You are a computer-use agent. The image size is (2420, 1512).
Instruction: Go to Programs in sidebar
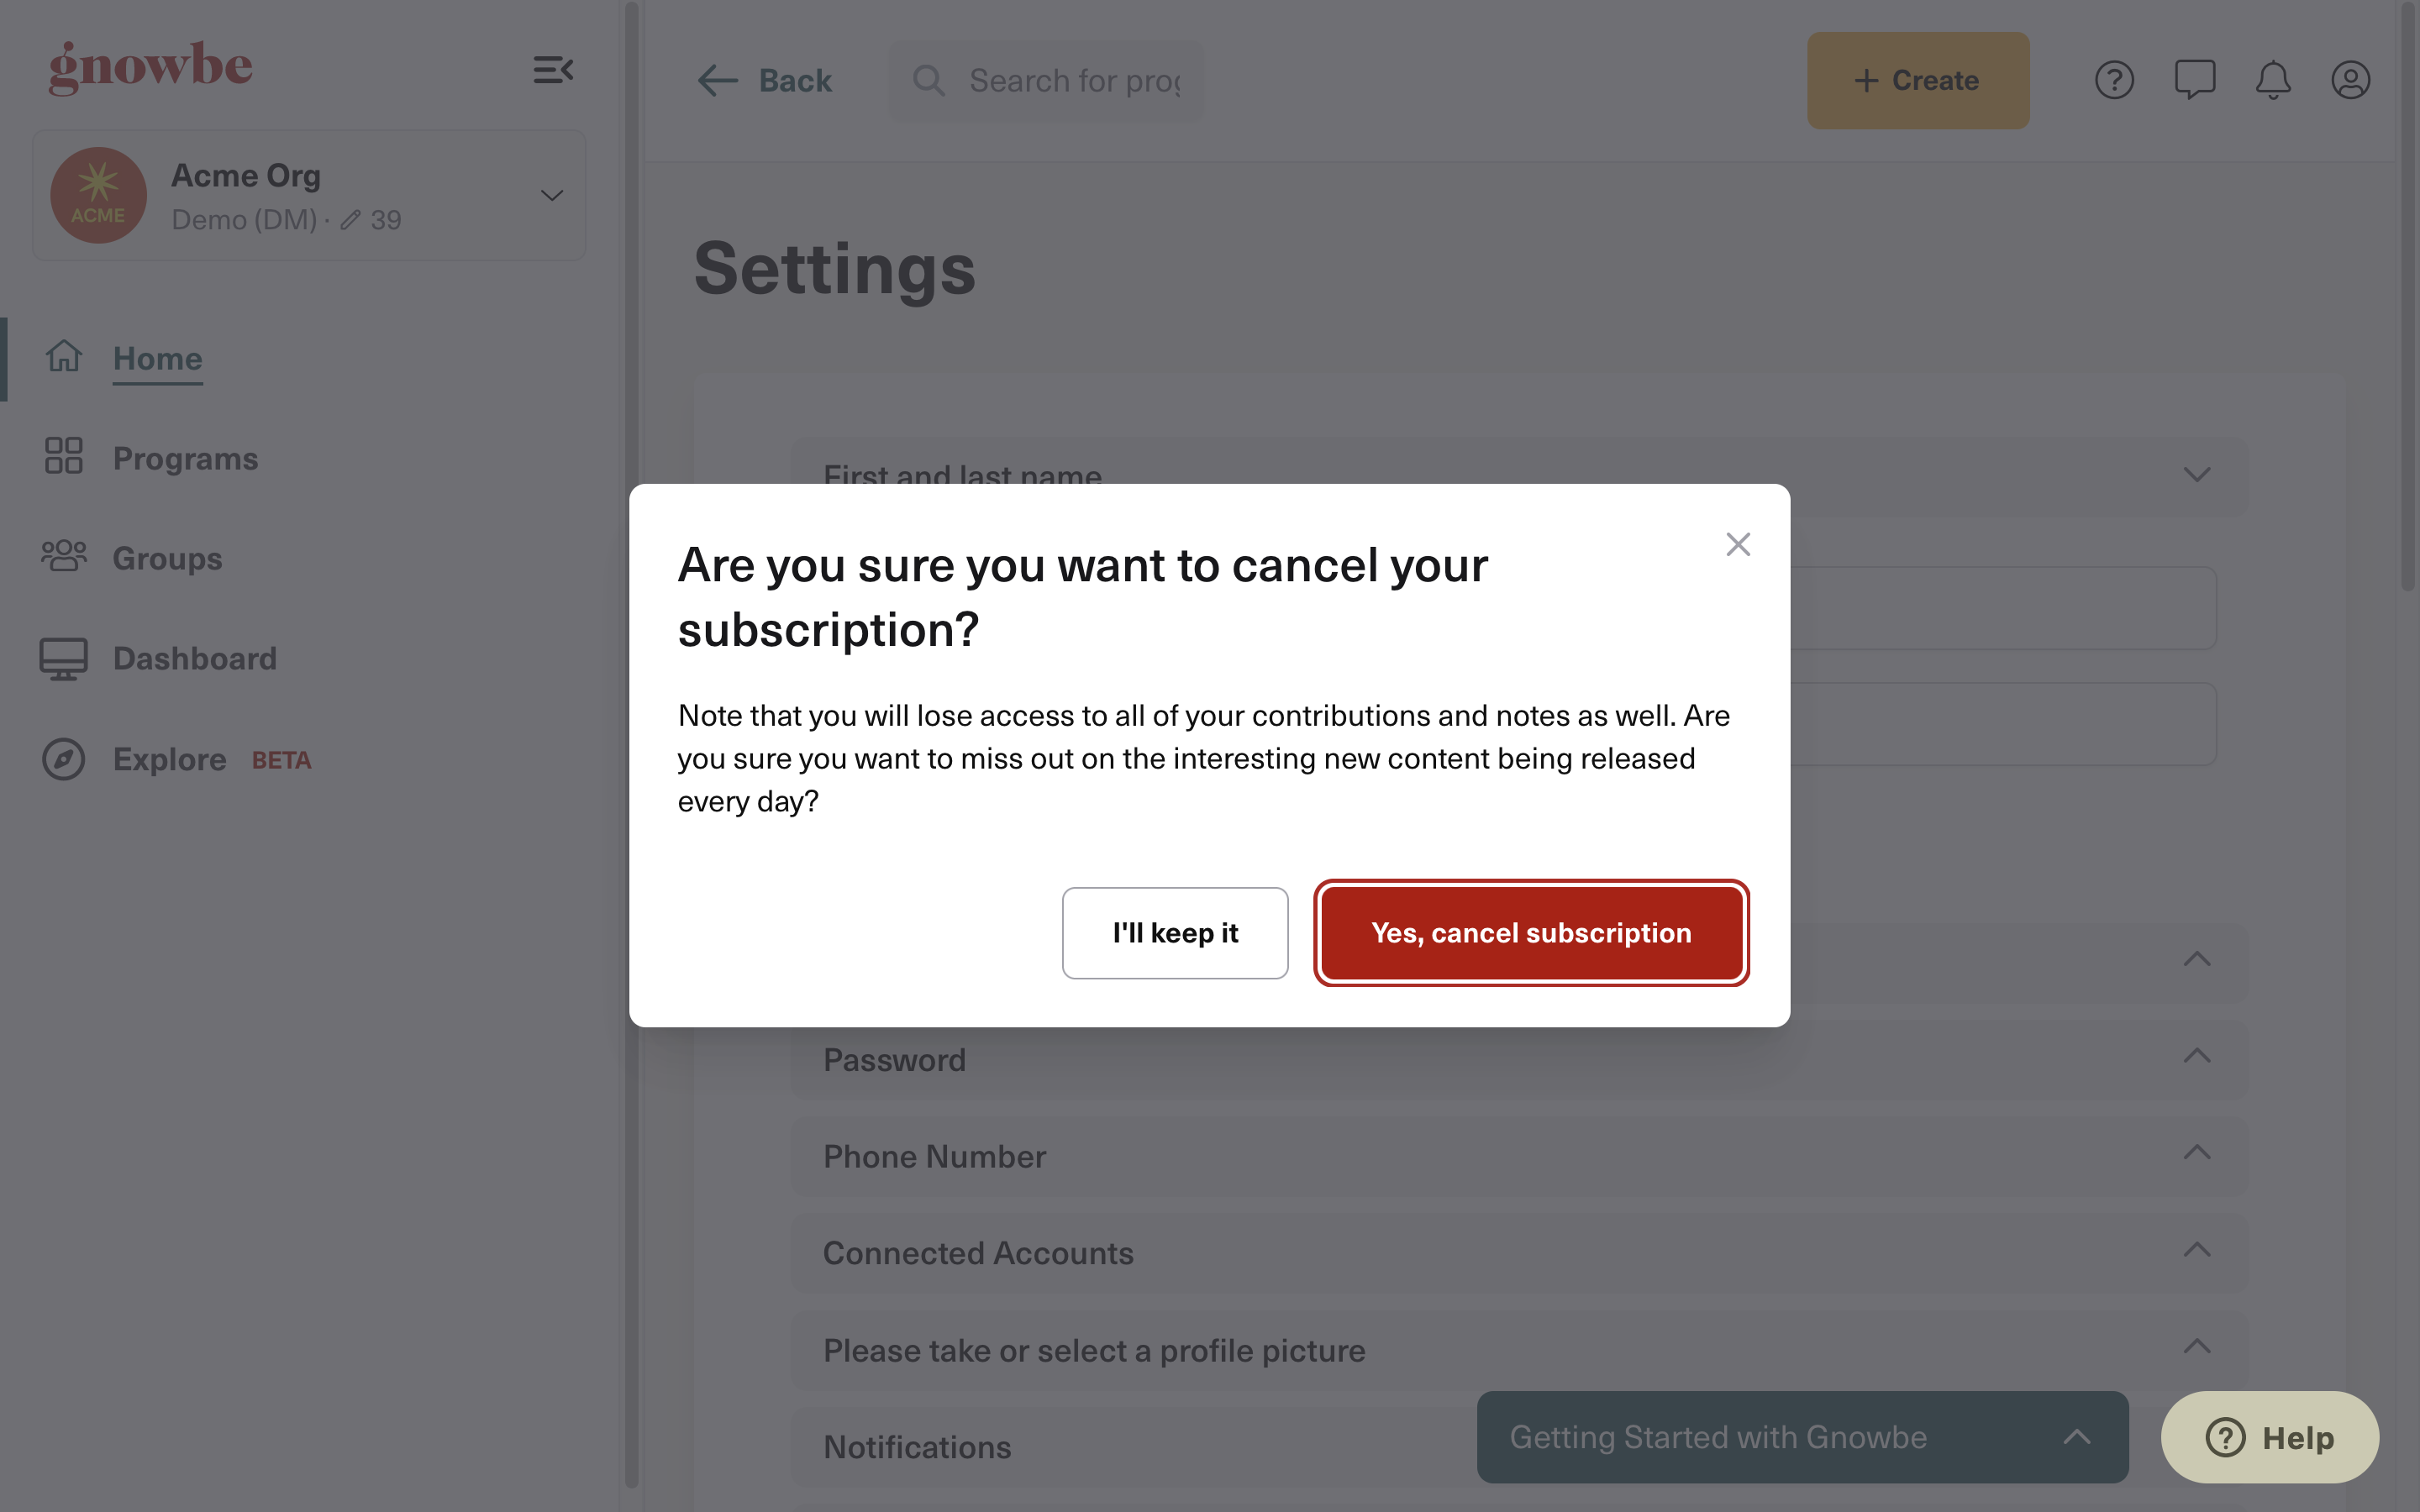(x=185, y=458)
